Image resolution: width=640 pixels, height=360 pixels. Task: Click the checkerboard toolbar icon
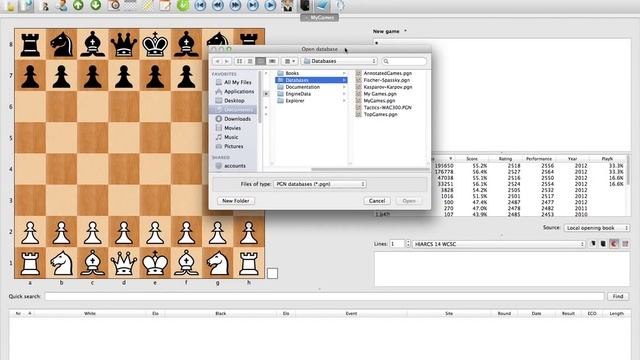(x=131, y=5)
